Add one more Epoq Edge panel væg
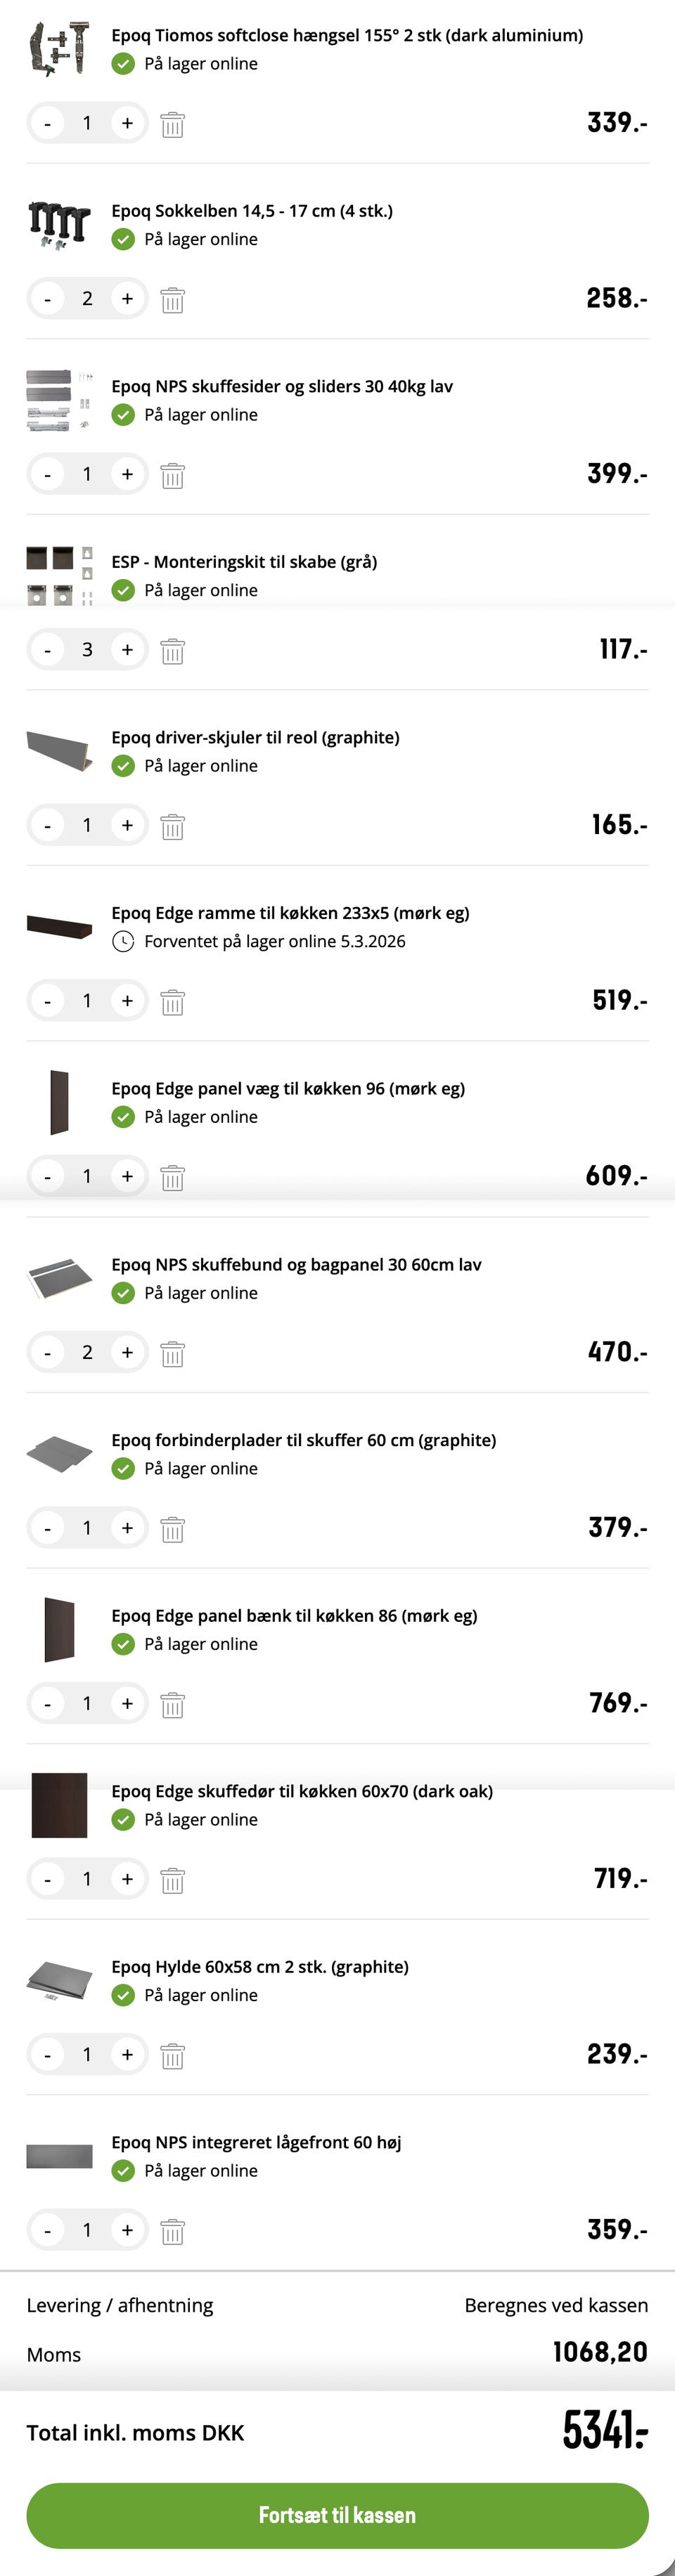The image size is (675, 2576). [x=127, y=1177]
